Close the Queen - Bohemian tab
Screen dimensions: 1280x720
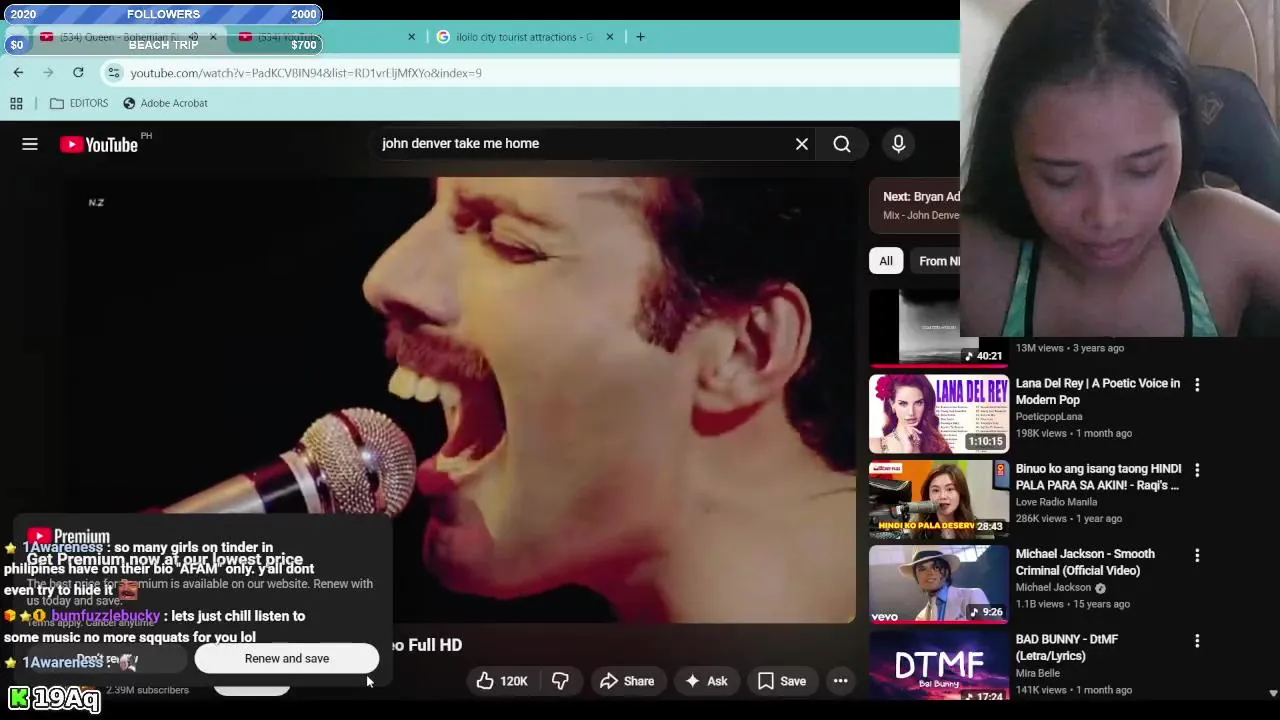coord(213,37)
